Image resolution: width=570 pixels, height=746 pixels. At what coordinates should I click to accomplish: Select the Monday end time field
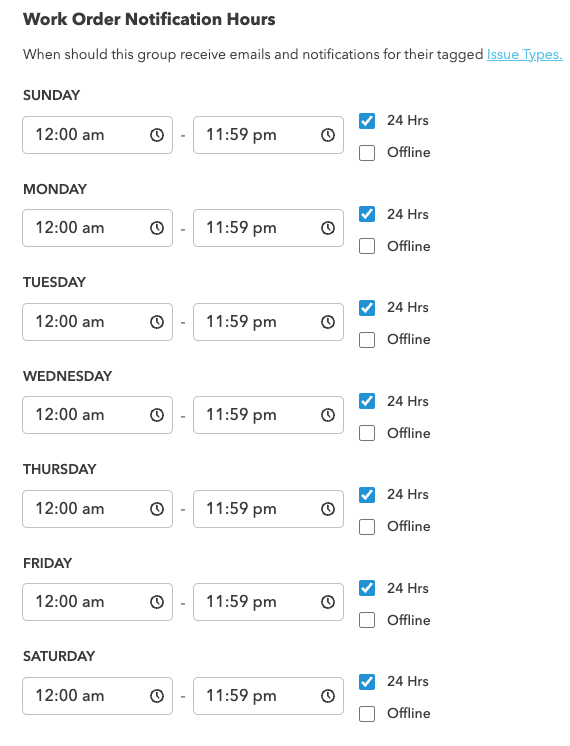(x=268, y=228)
